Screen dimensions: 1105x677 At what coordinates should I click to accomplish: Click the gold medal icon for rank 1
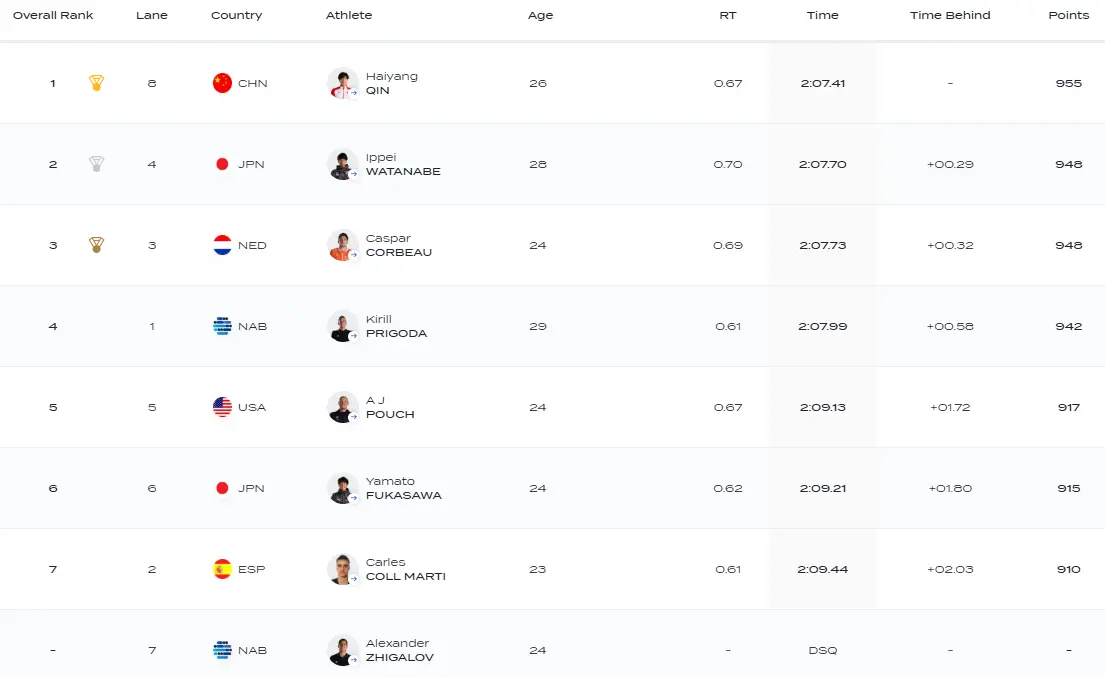point(96,83)
